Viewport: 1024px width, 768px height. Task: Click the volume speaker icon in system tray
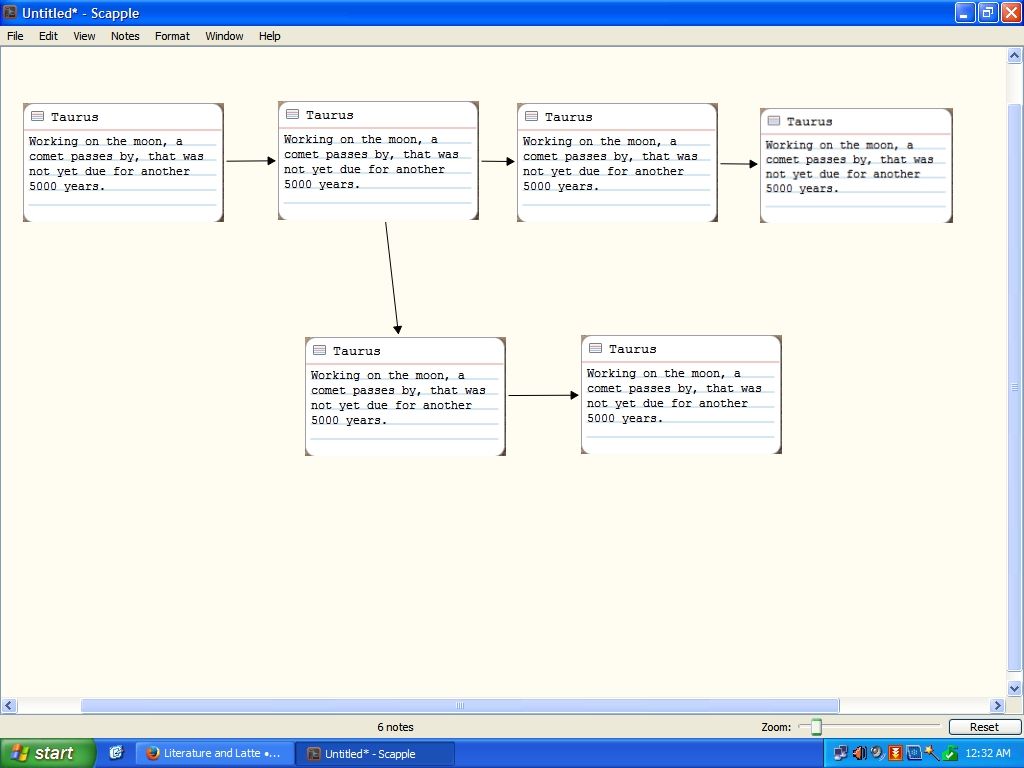[x=859, y=753]
